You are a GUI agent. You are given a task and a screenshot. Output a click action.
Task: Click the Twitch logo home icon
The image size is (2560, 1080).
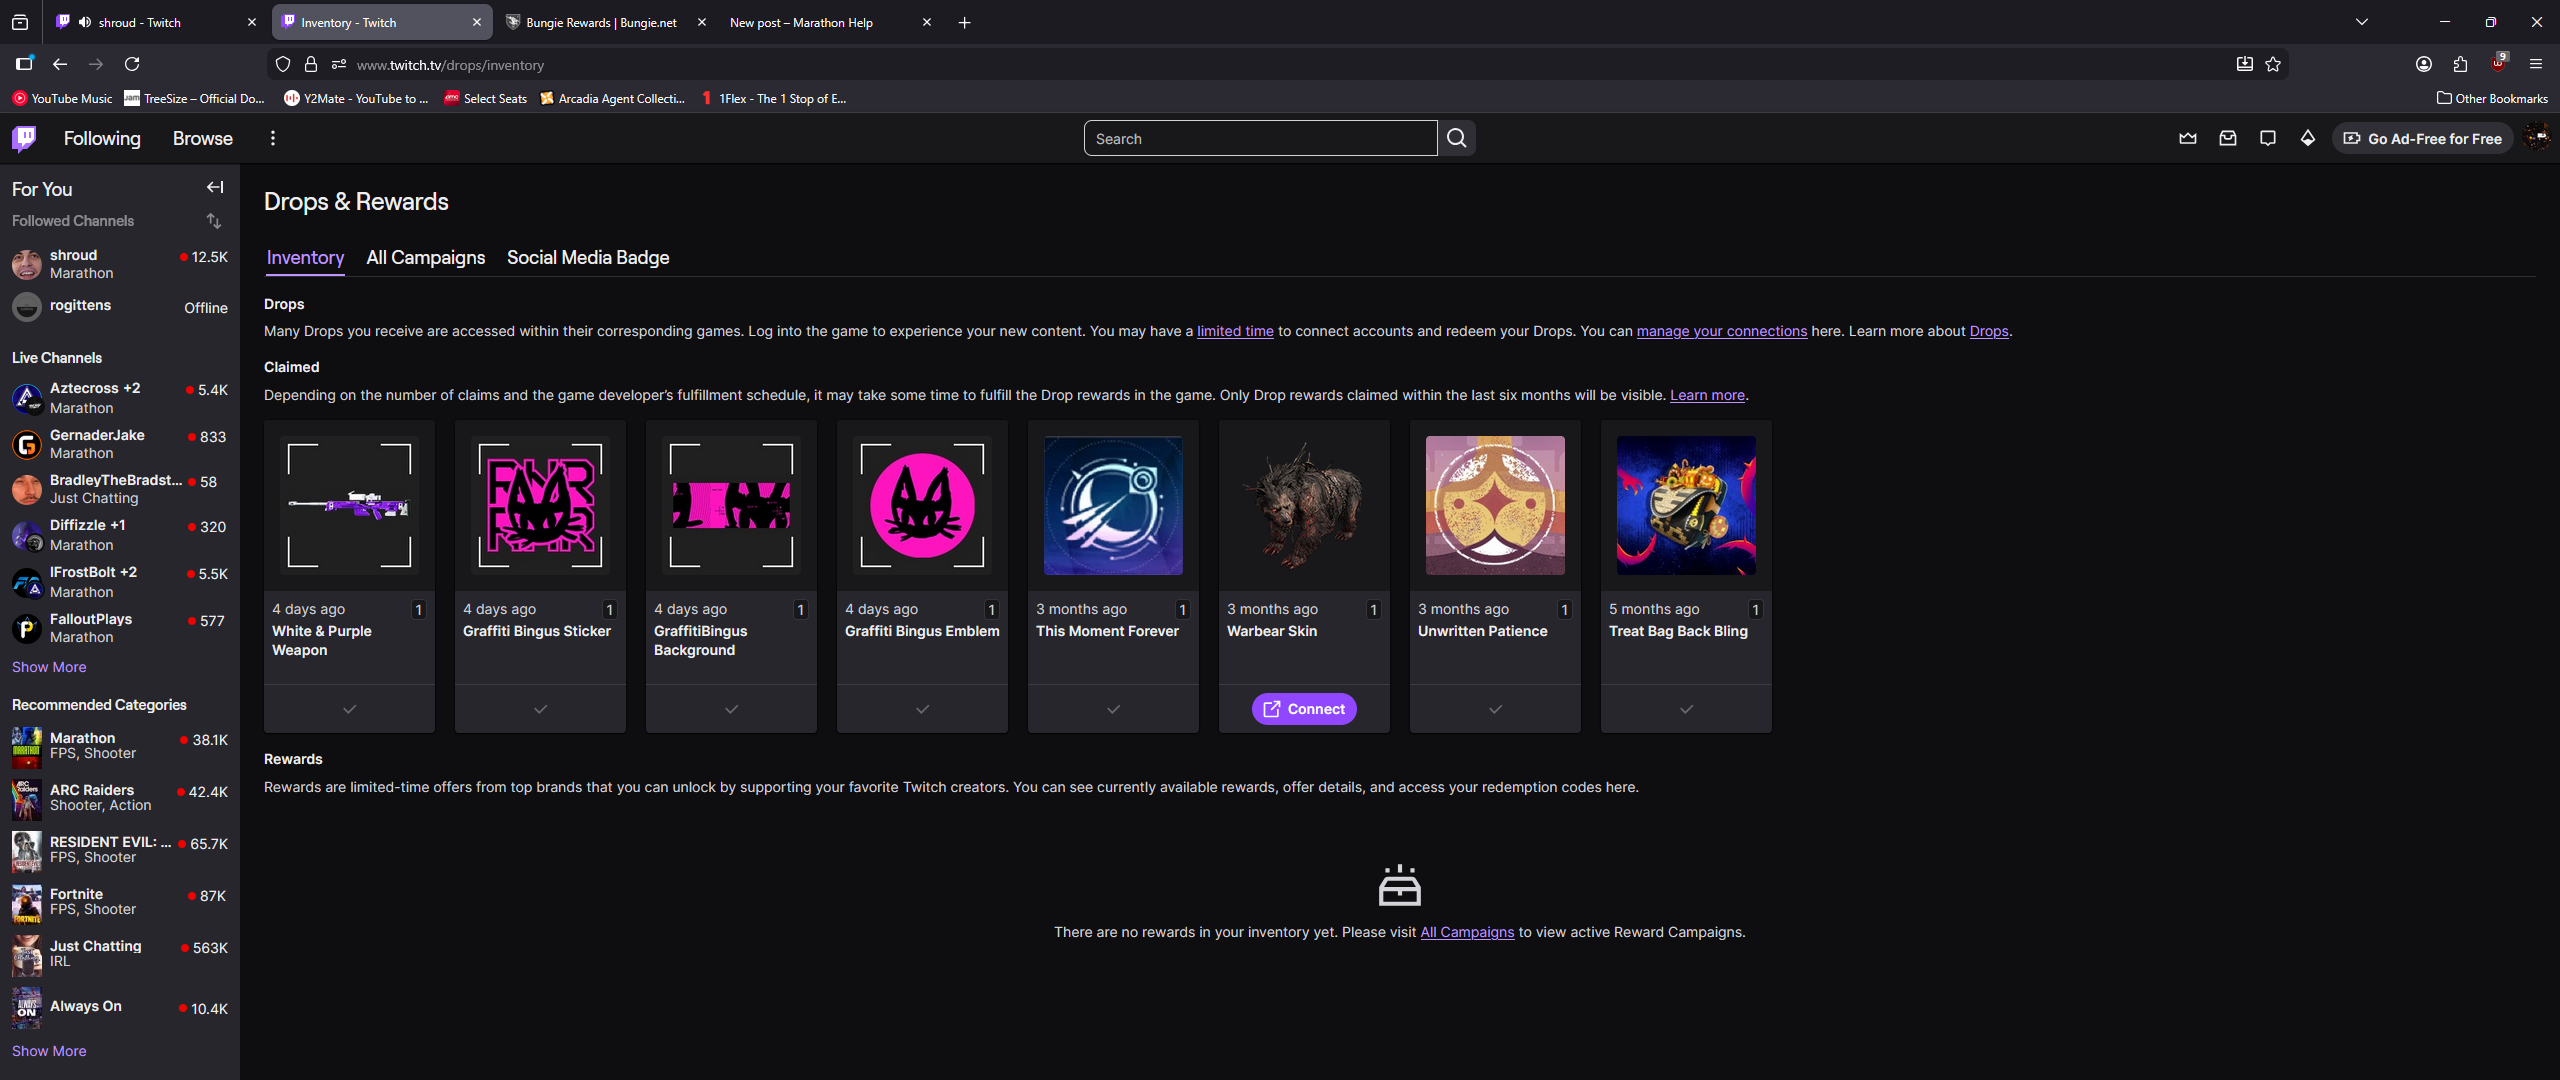[x=24, y=138]
